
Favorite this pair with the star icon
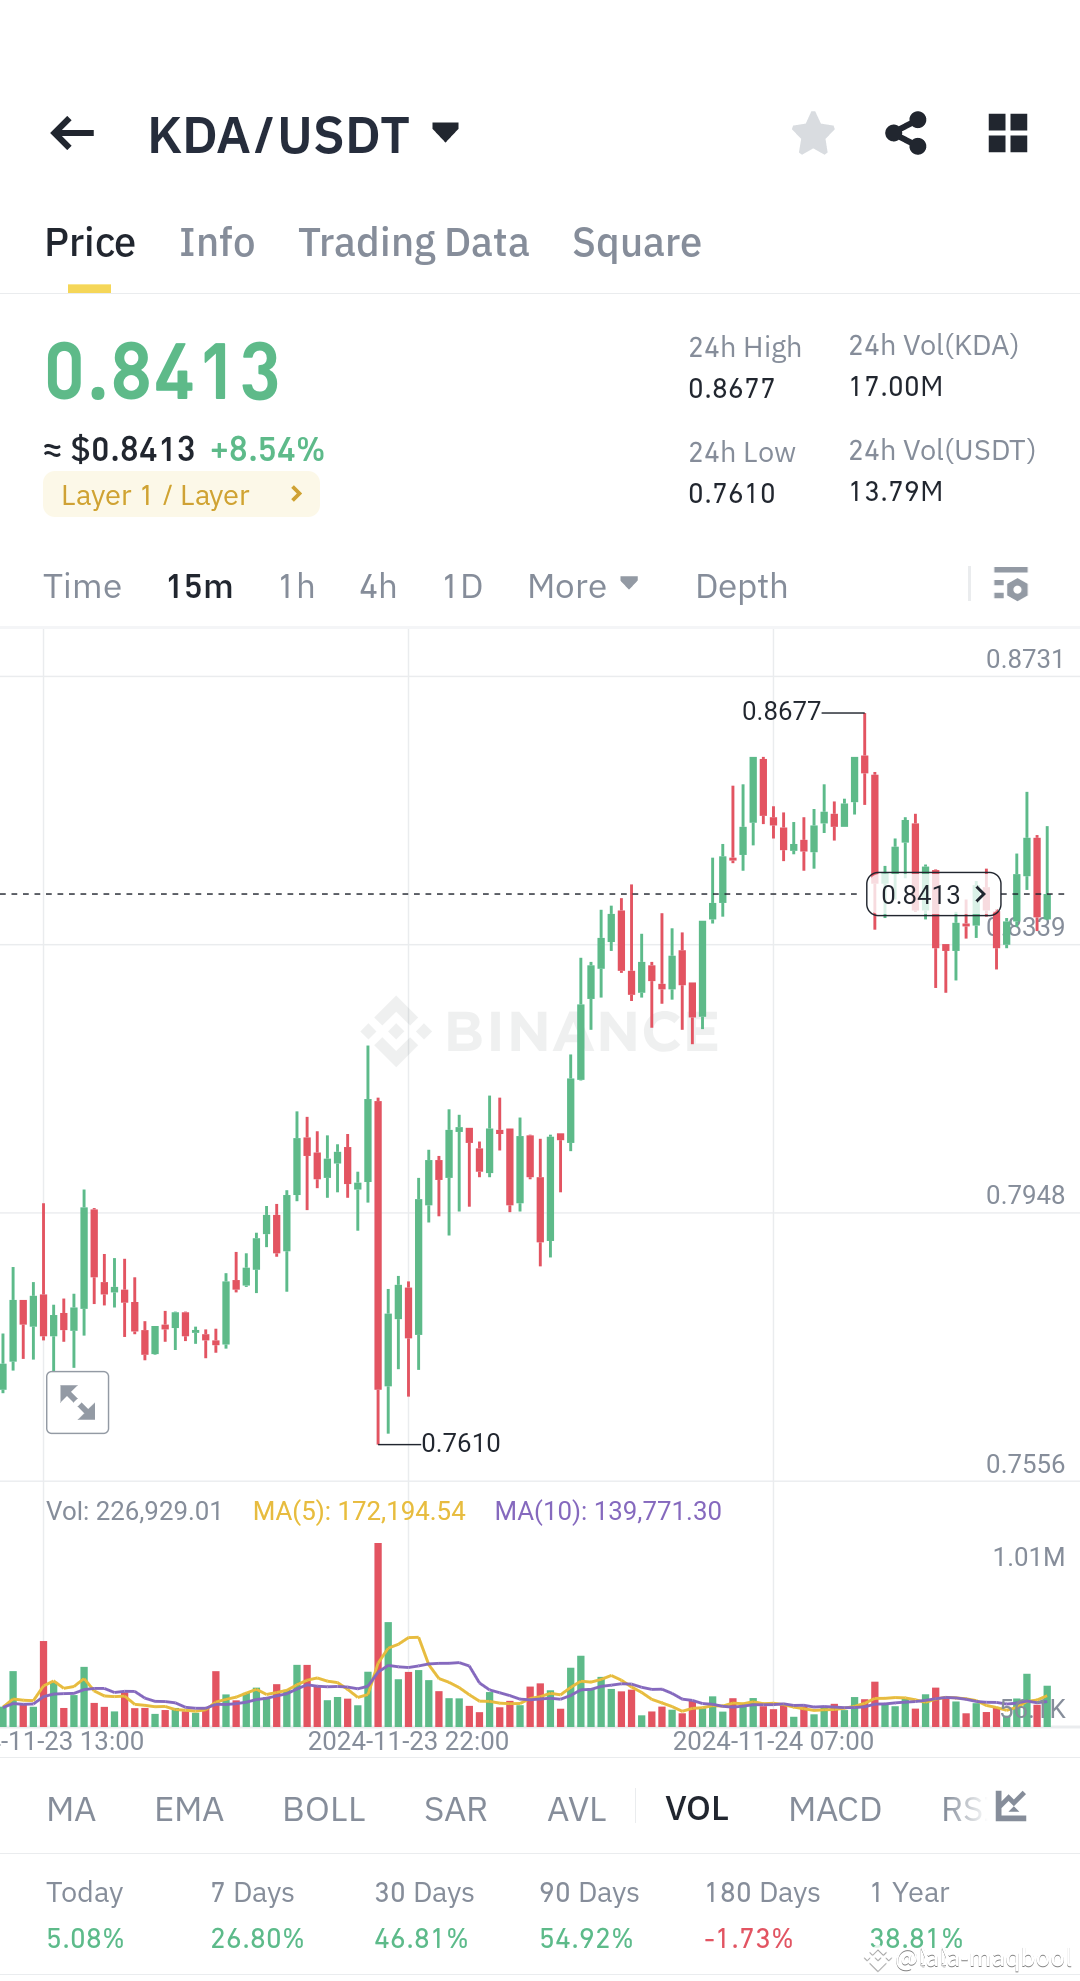coord(812,133)
